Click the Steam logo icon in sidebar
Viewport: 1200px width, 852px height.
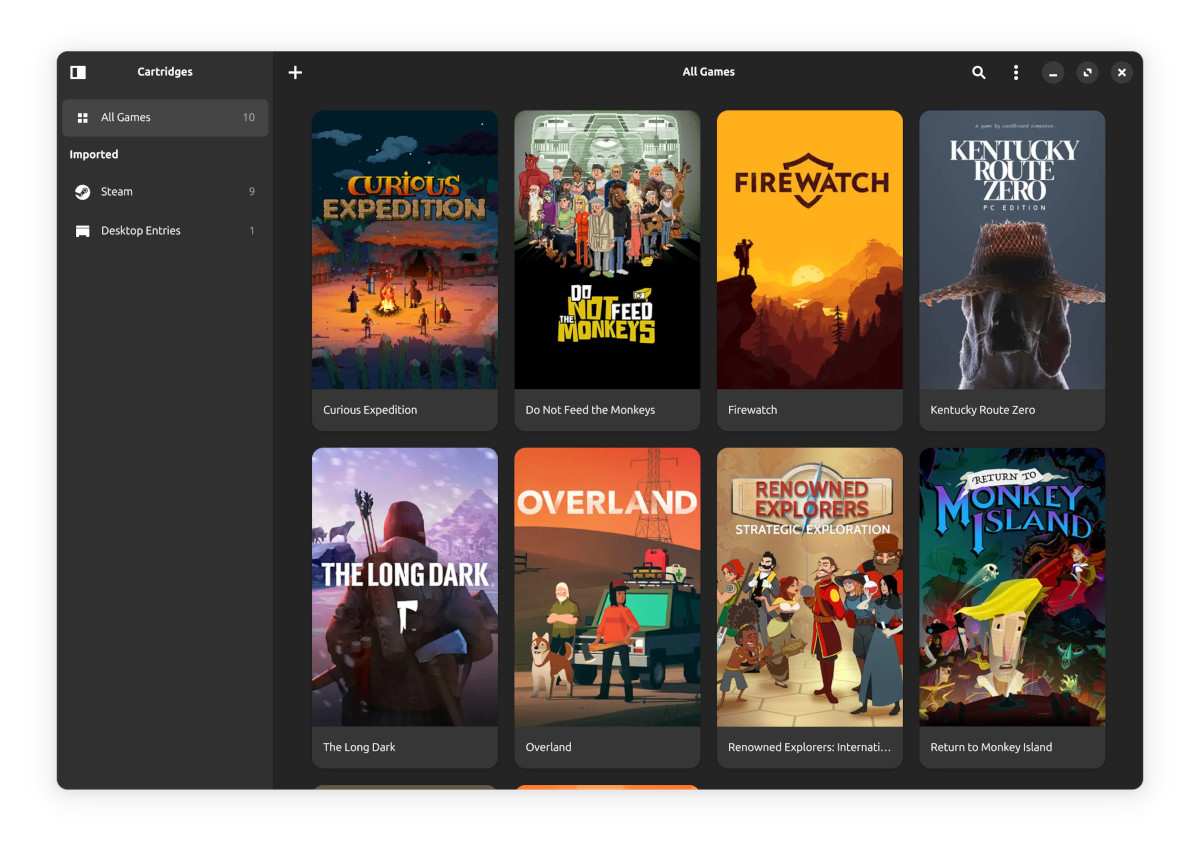tap(83, 192)
